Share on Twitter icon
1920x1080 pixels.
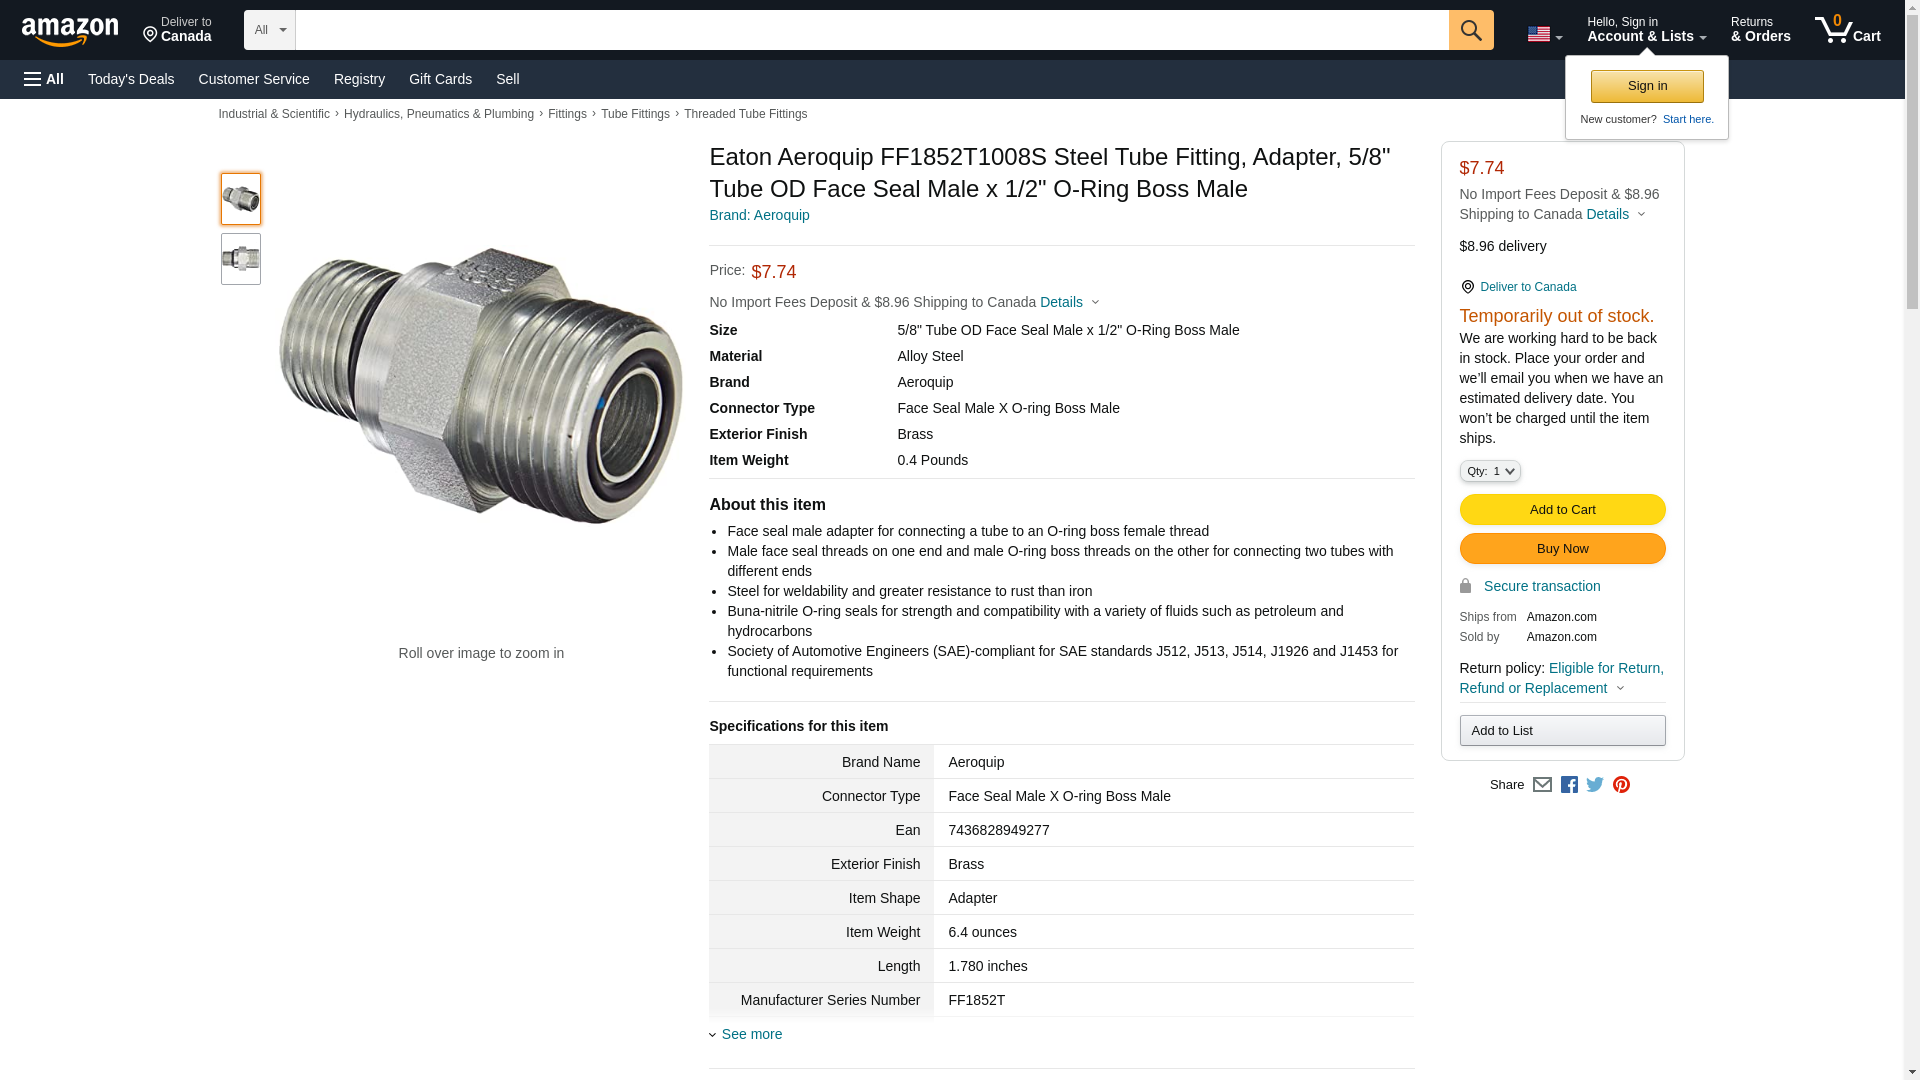pyautogui.click(x=1595, y=785)
